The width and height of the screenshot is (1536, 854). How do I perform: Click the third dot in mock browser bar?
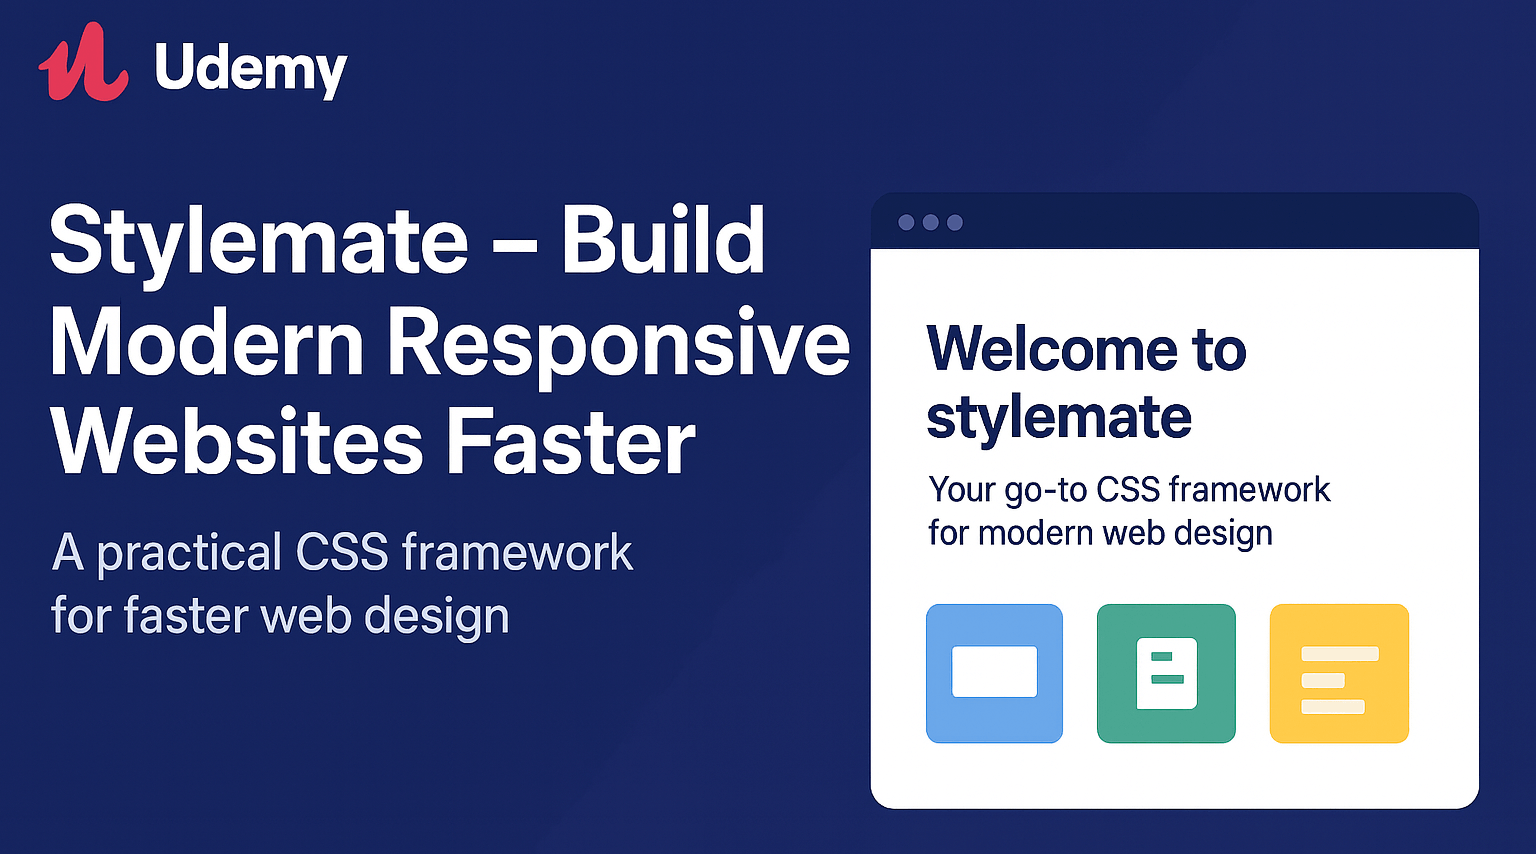955,222
